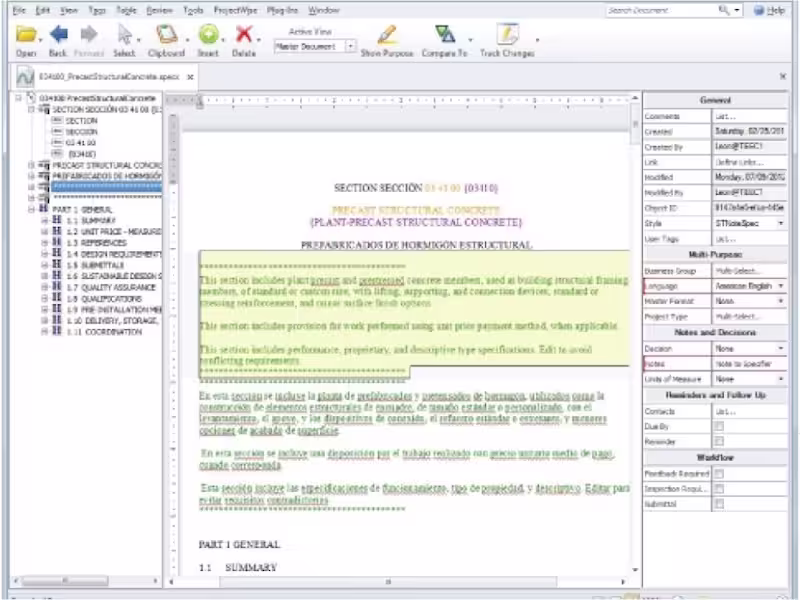
Task: Click the document tab file icon
Action: point(25,77)
